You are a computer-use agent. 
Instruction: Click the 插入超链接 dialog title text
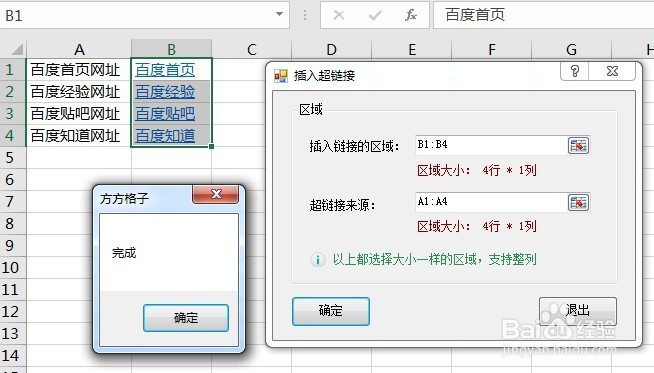tap(324, 76)
